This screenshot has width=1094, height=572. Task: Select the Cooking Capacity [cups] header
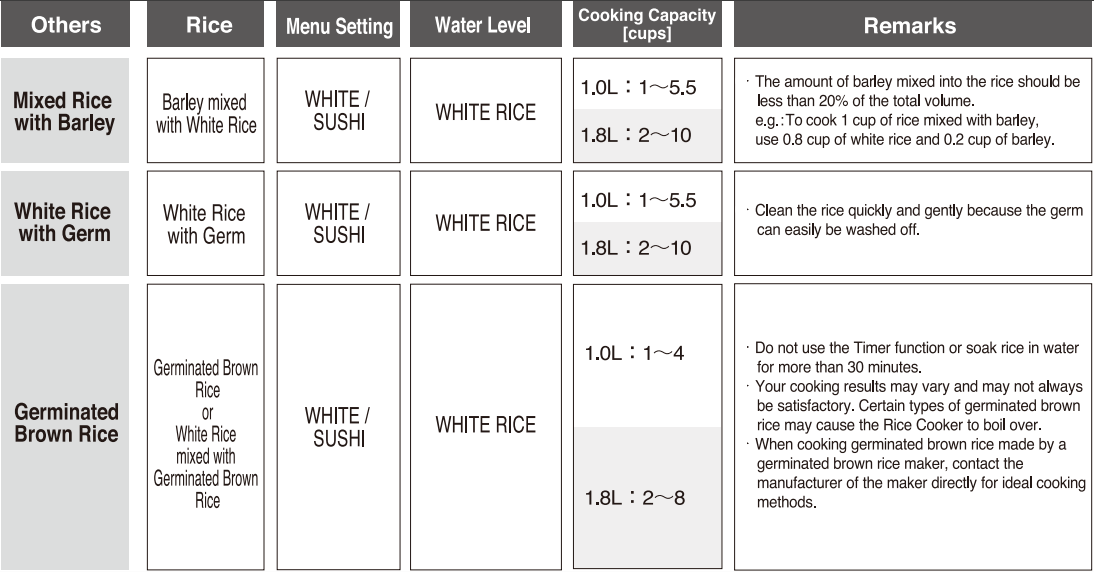[647, 24]
